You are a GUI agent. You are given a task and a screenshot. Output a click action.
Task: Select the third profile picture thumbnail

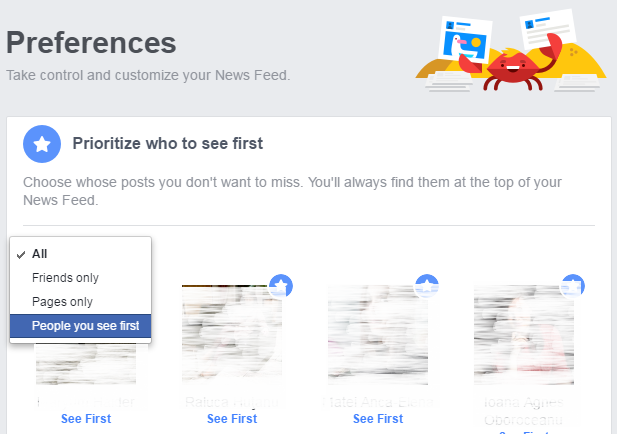[378, 334]
